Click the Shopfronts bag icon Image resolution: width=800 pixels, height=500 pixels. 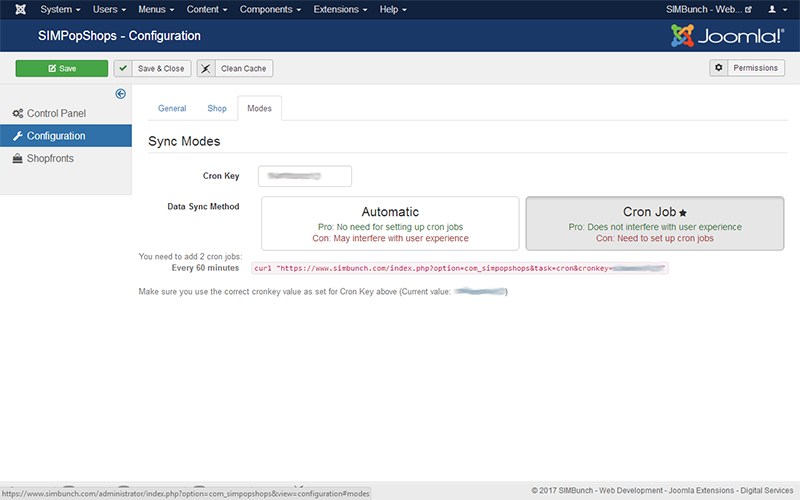tap(17, 158)
